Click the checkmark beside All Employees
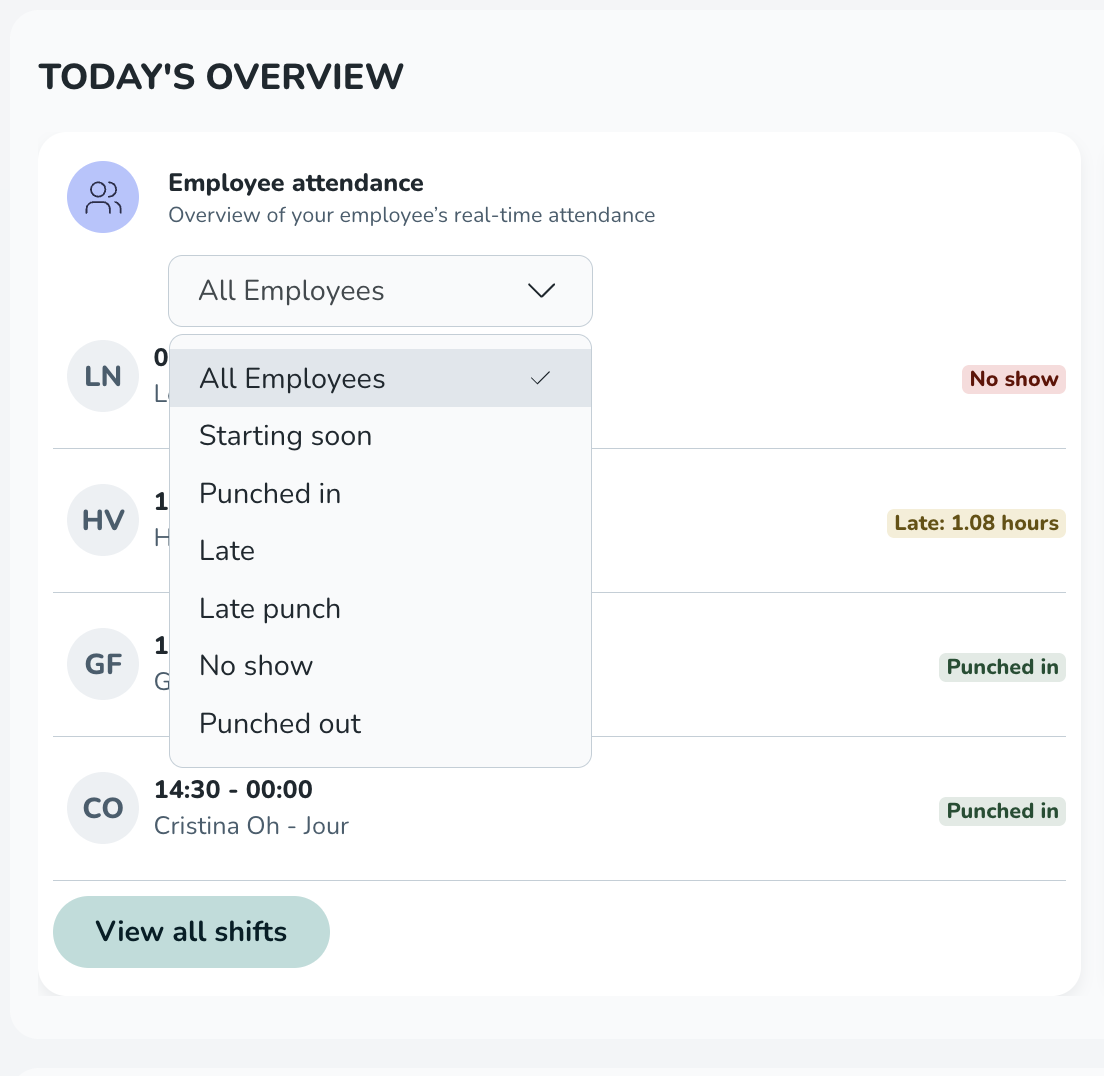This screenshot has width=1104, height=1076. tap(541, 378)
